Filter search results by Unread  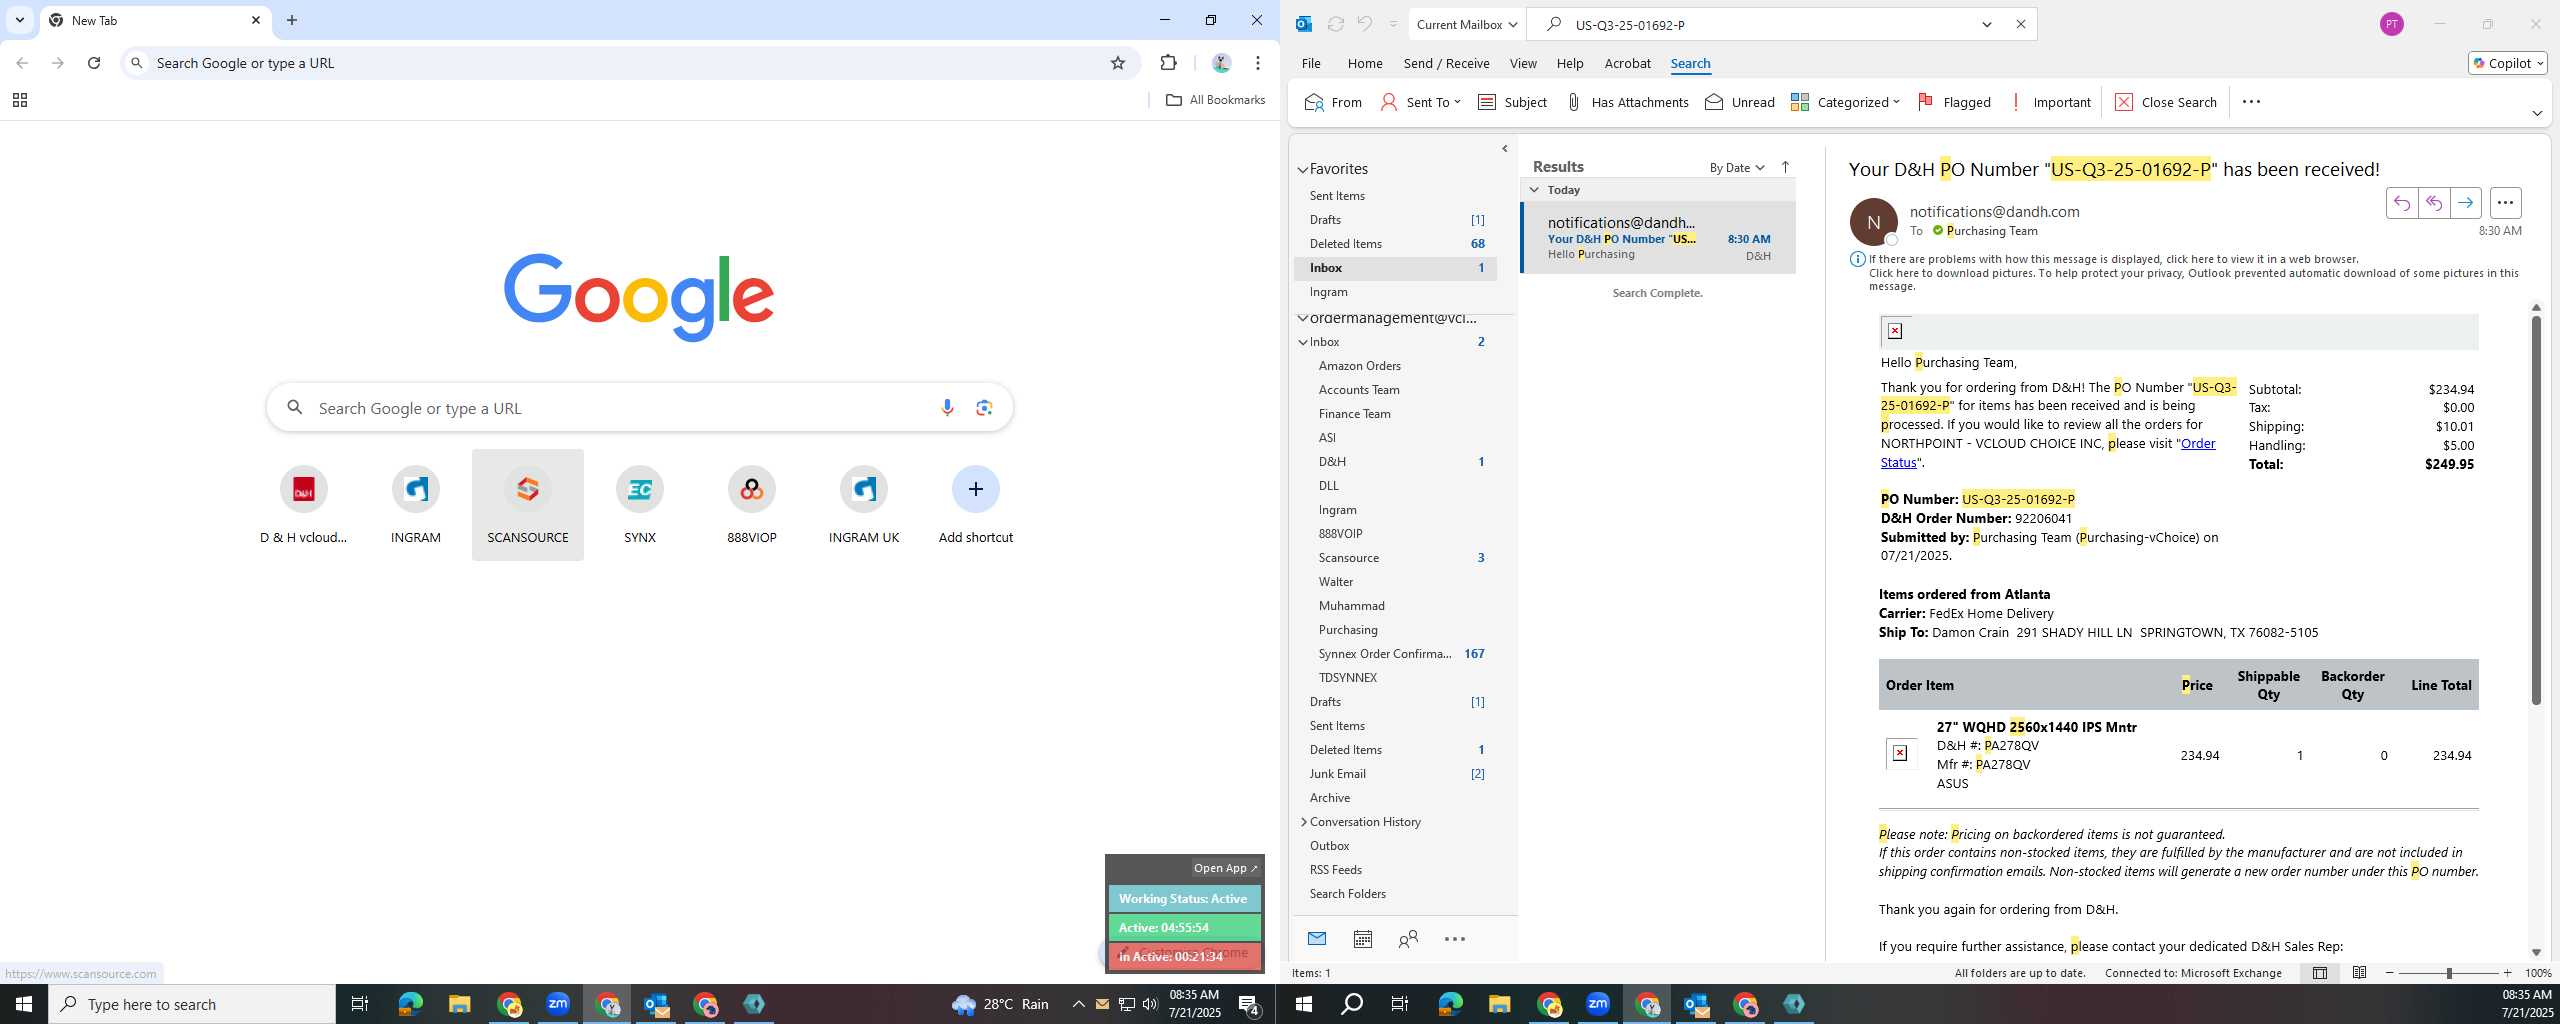coord(1740,102)
